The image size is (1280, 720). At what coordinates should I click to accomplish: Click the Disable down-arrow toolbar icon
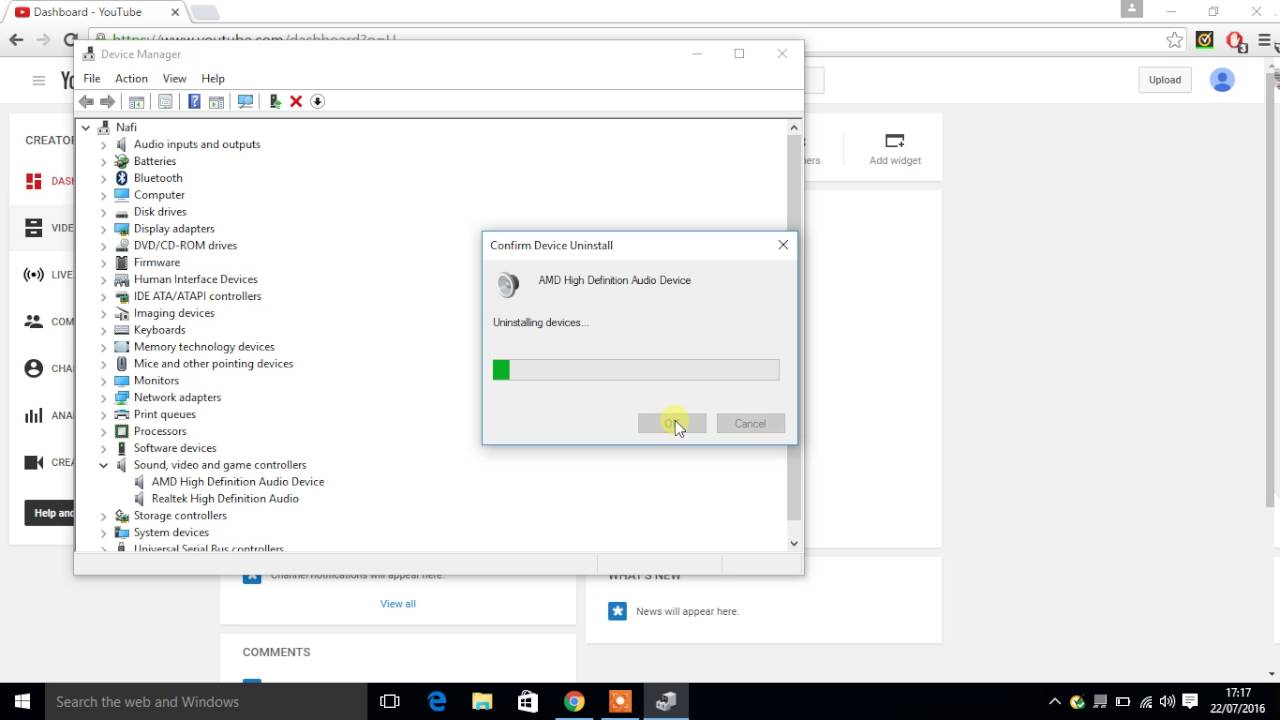317,101
